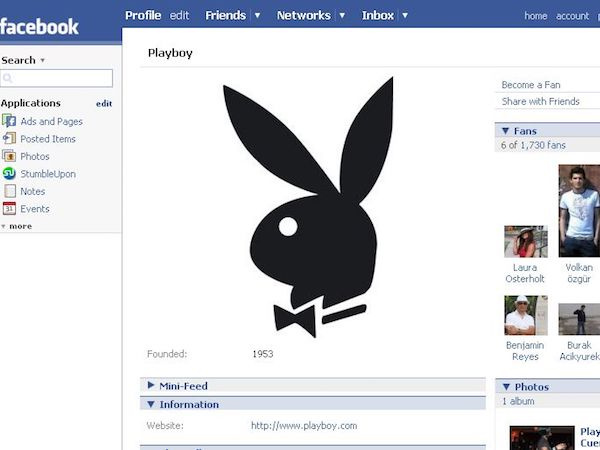Click the Volkan özgür name link
This screenshot has height=450, width=600.
[579, 273]
